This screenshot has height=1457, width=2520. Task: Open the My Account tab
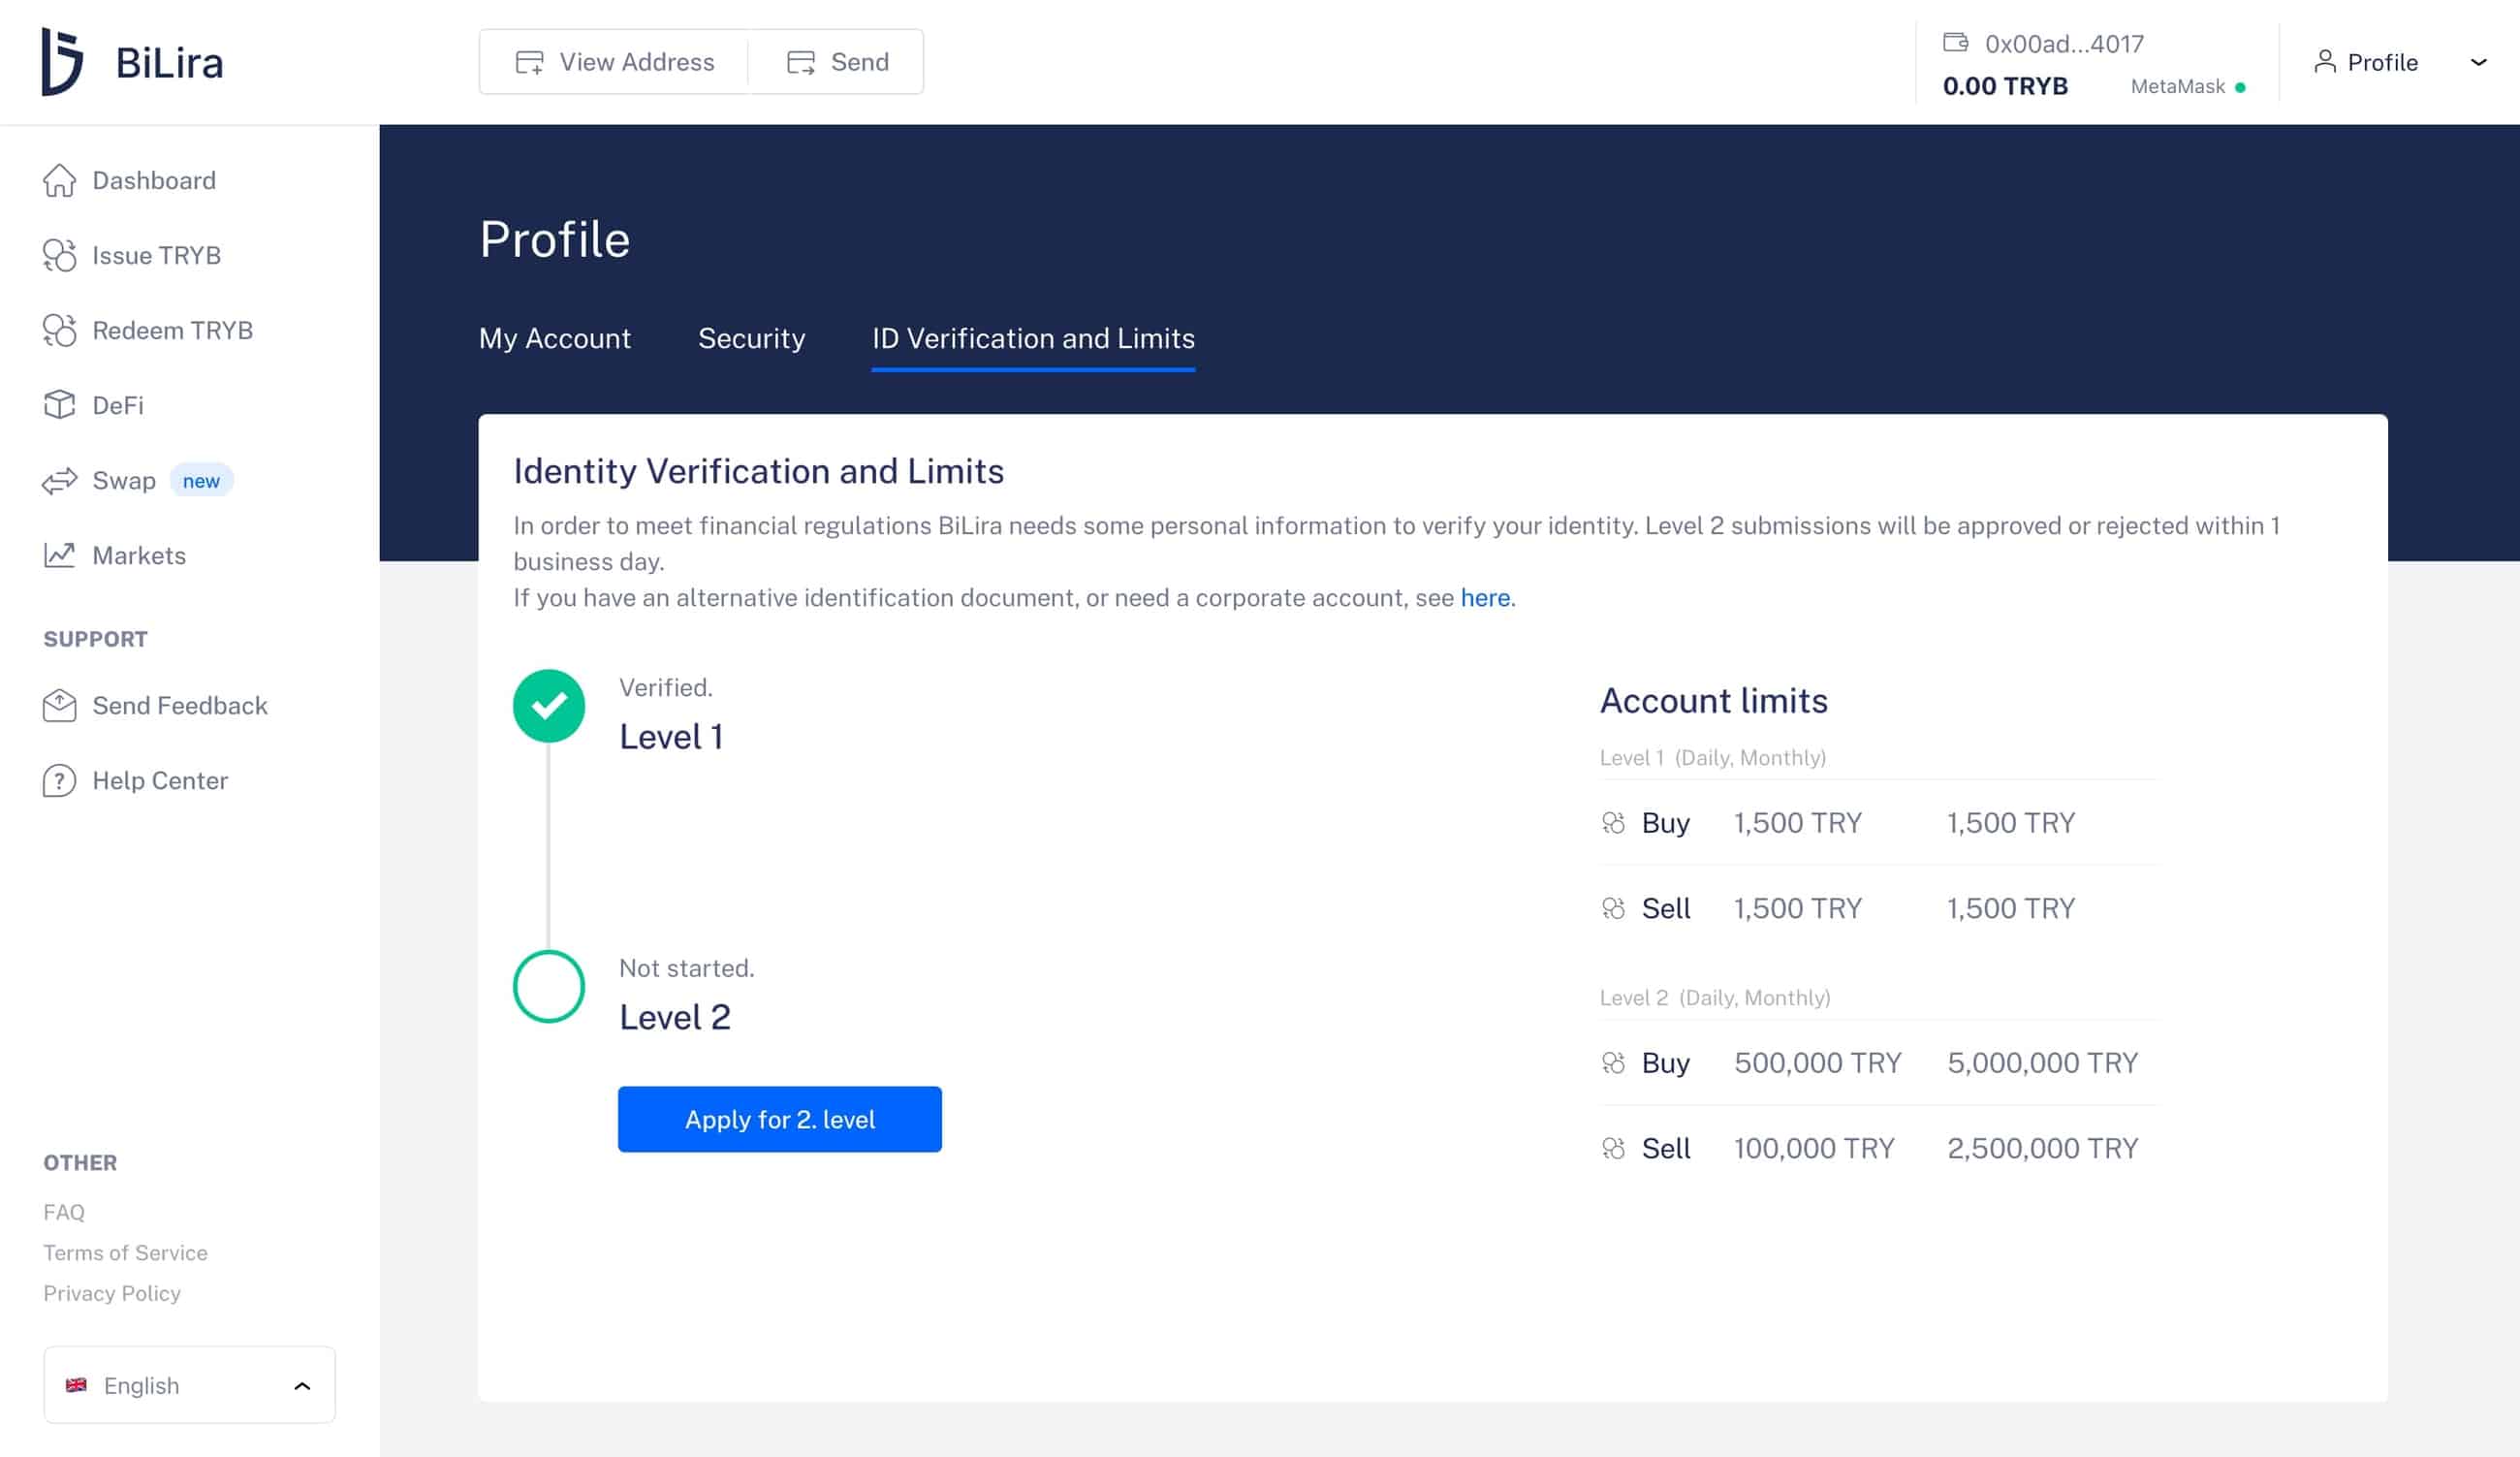click(x=555, y=339)
